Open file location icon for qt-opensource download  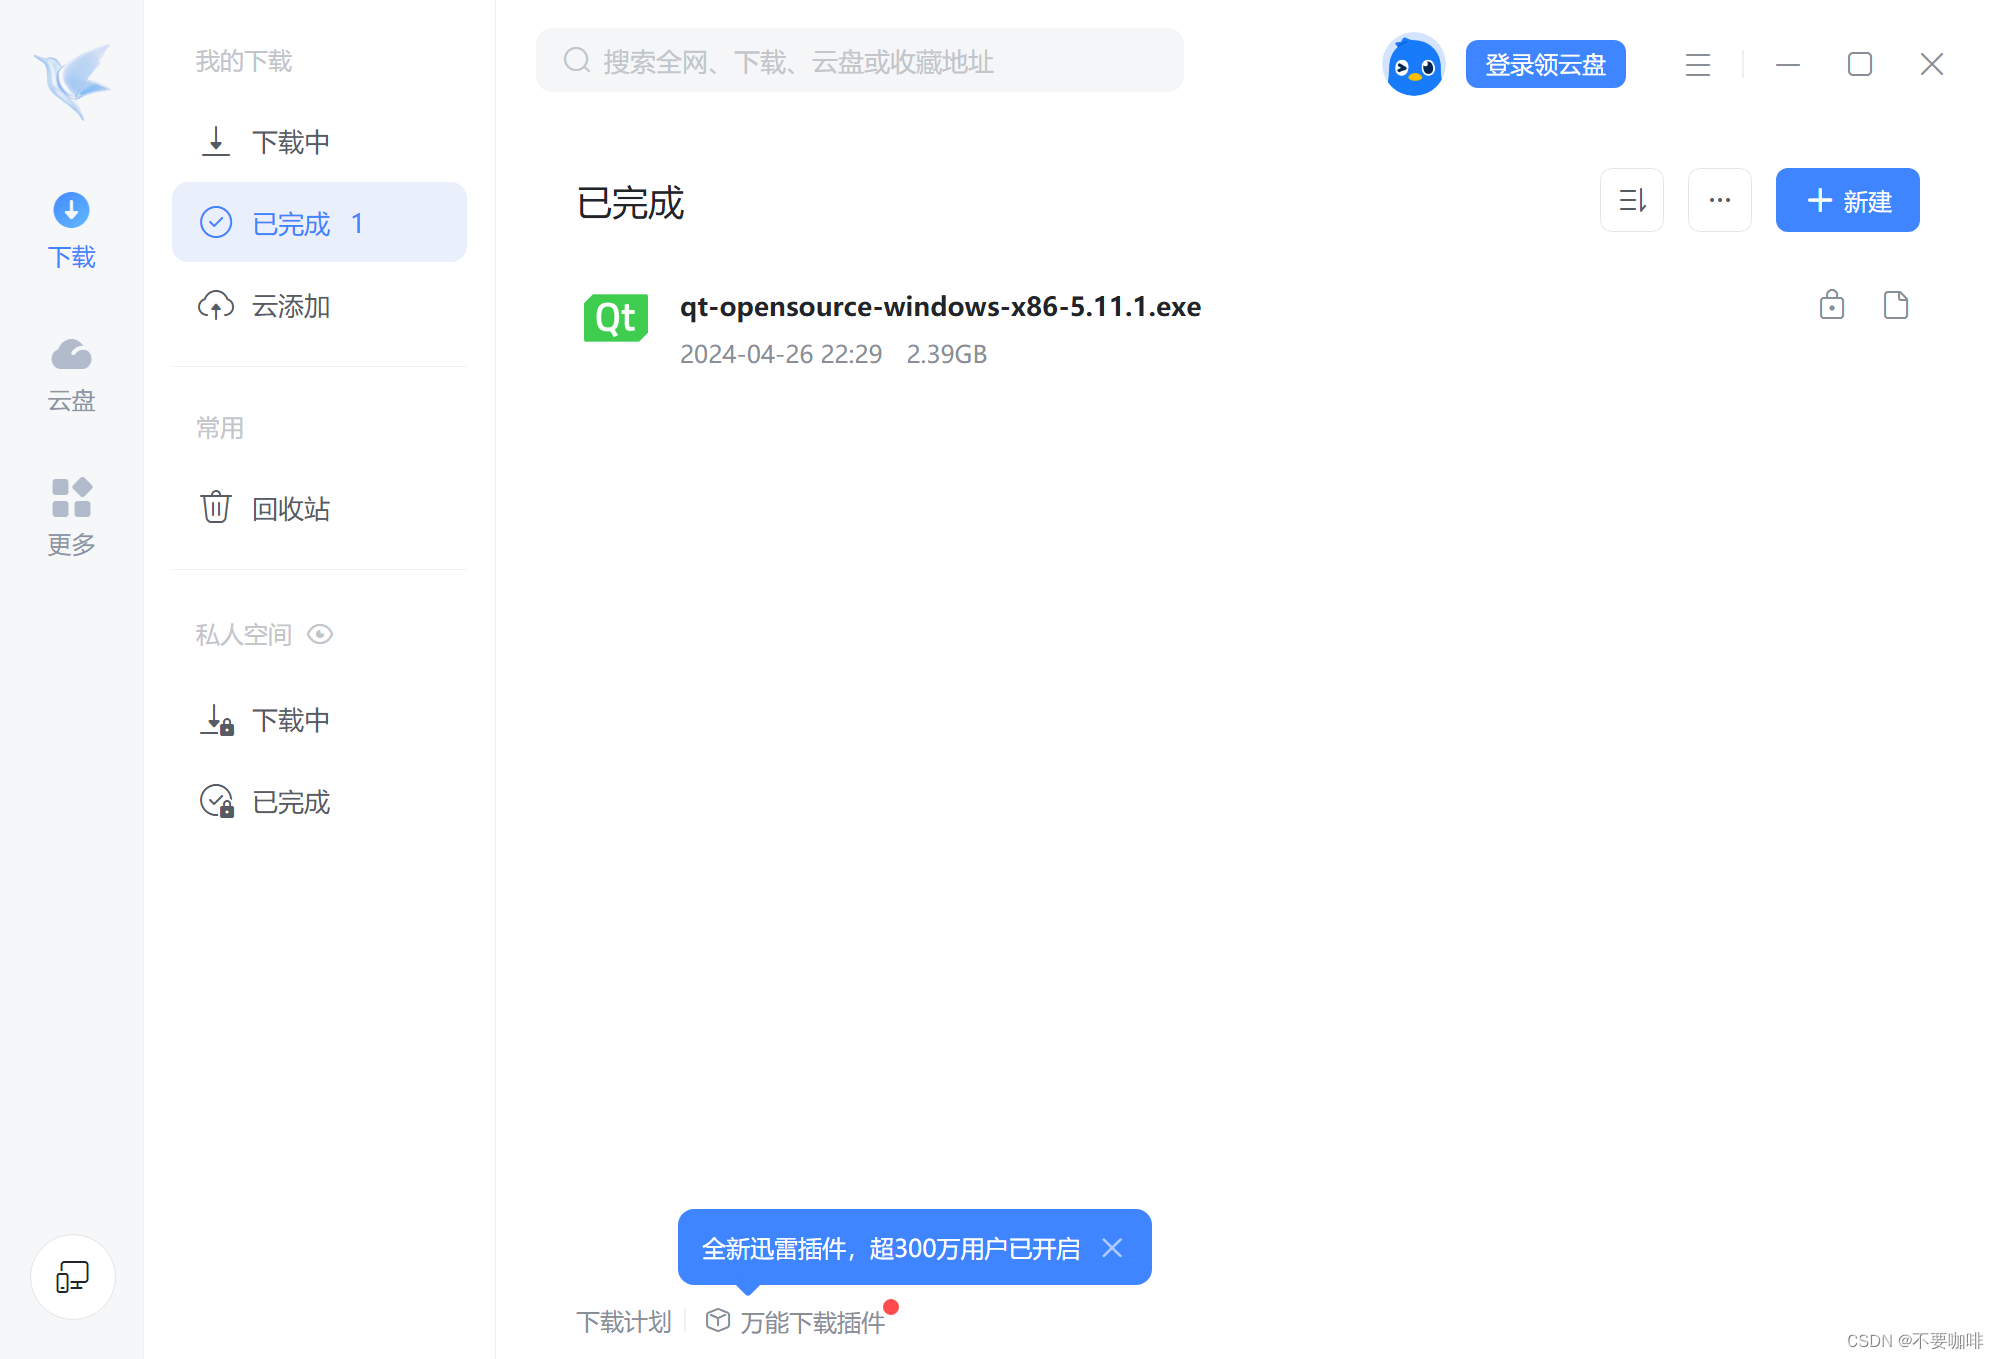pyautogui.click(x=1895, y=305)
